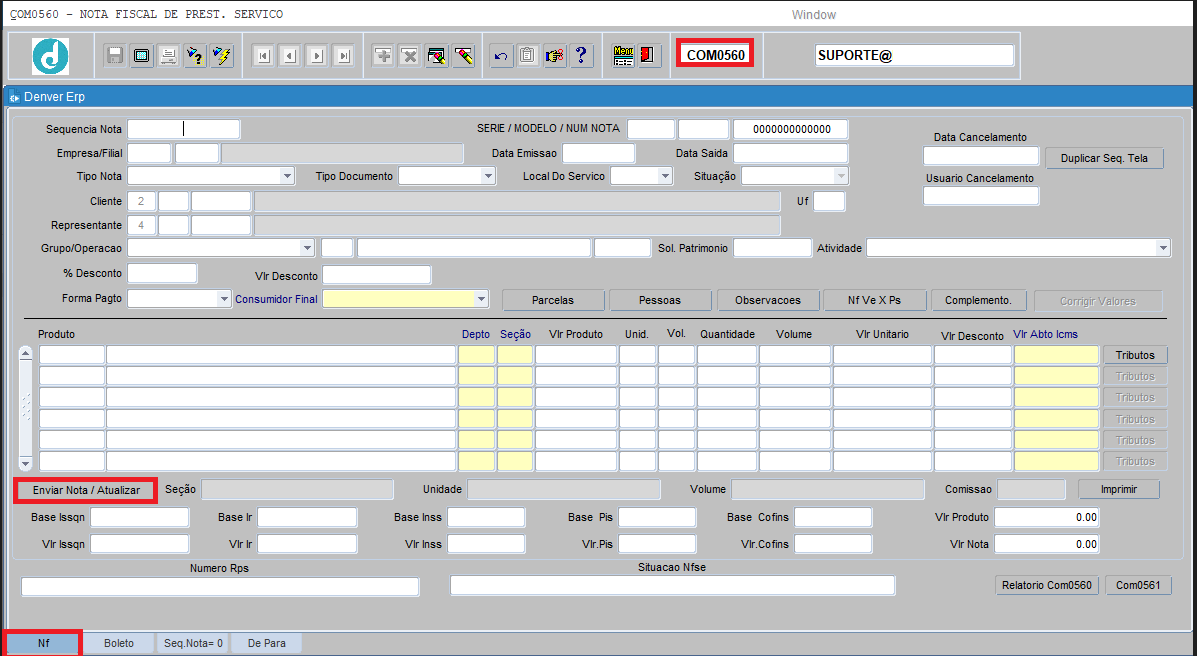Click the Denver 'd' logo icon
Image resolution: width=1197 pixels, height=656 pixels.
[x=50, y=56]
